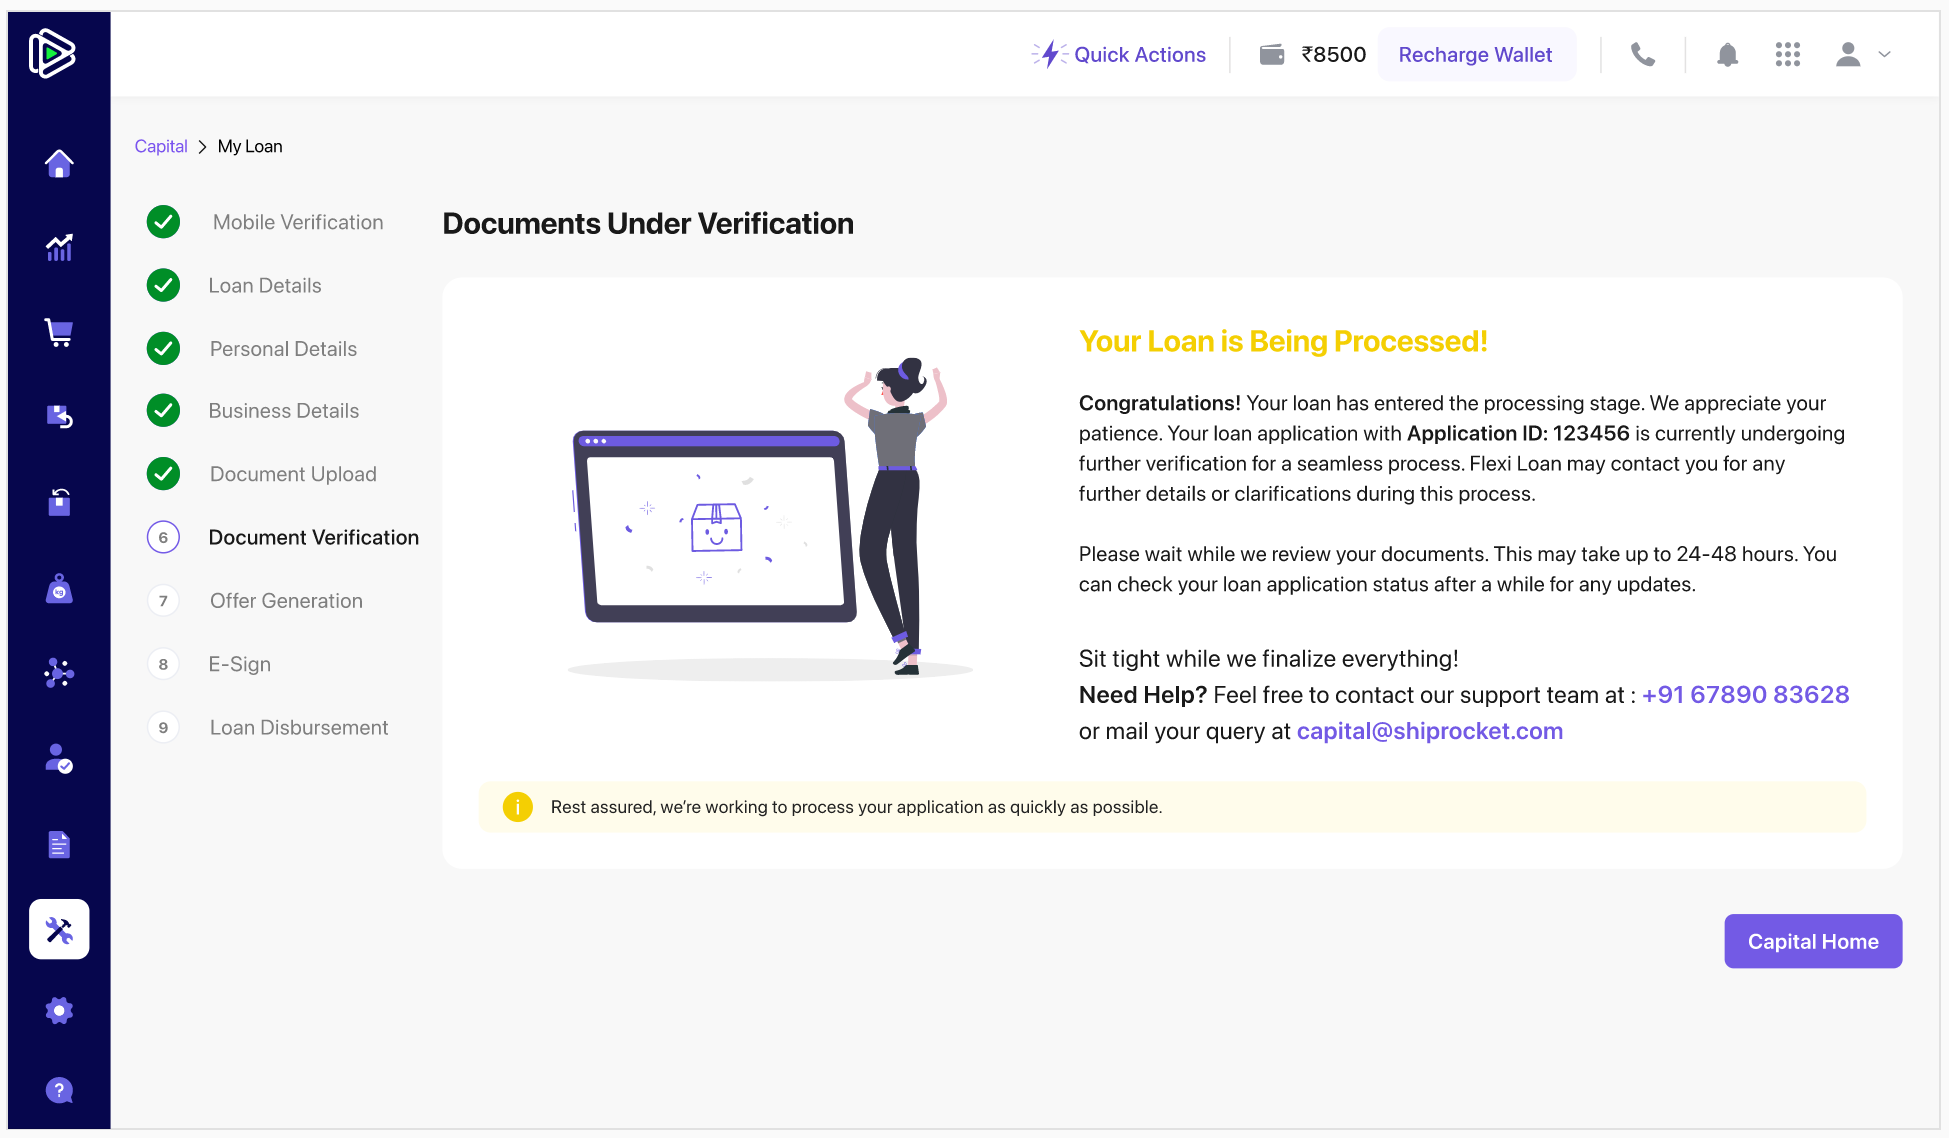
Task: Click the phone call icon in header
Action: click(1643, 55)
